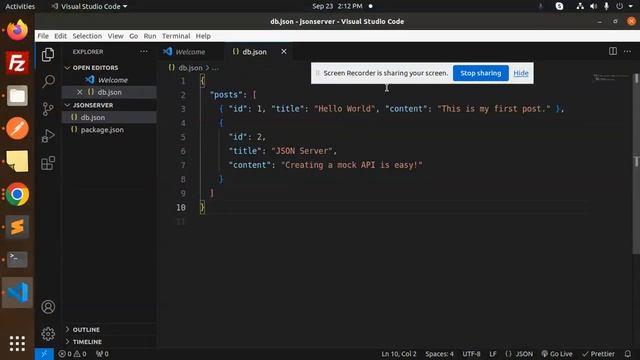Open Postman from the dock
This screenshot has width=640, height=360.
click(x=17, y=128)
